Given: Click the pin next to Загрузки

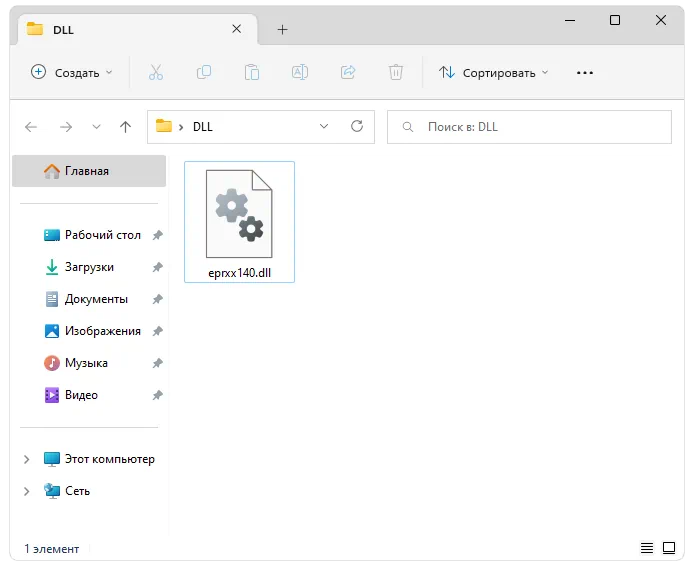Looking at the screenshot, I should coord(157,267).
